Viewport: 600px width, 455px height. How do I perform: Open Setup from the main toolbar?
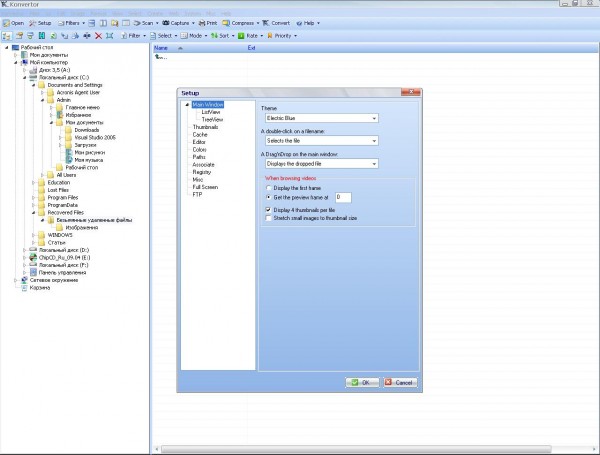(x=40, y=23)
